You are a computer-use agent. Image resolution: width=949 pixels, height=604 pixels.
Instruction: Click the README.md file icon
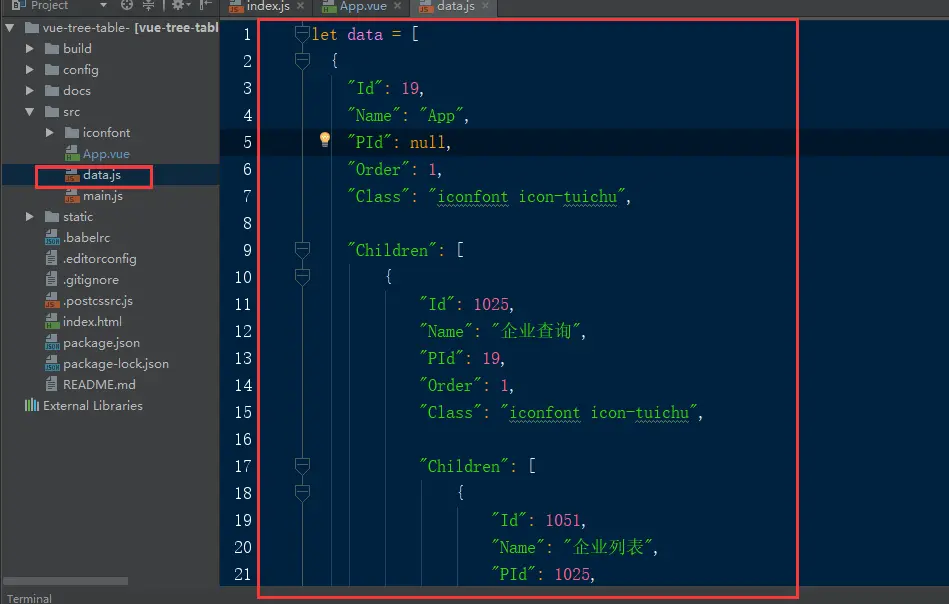point(52,384)
